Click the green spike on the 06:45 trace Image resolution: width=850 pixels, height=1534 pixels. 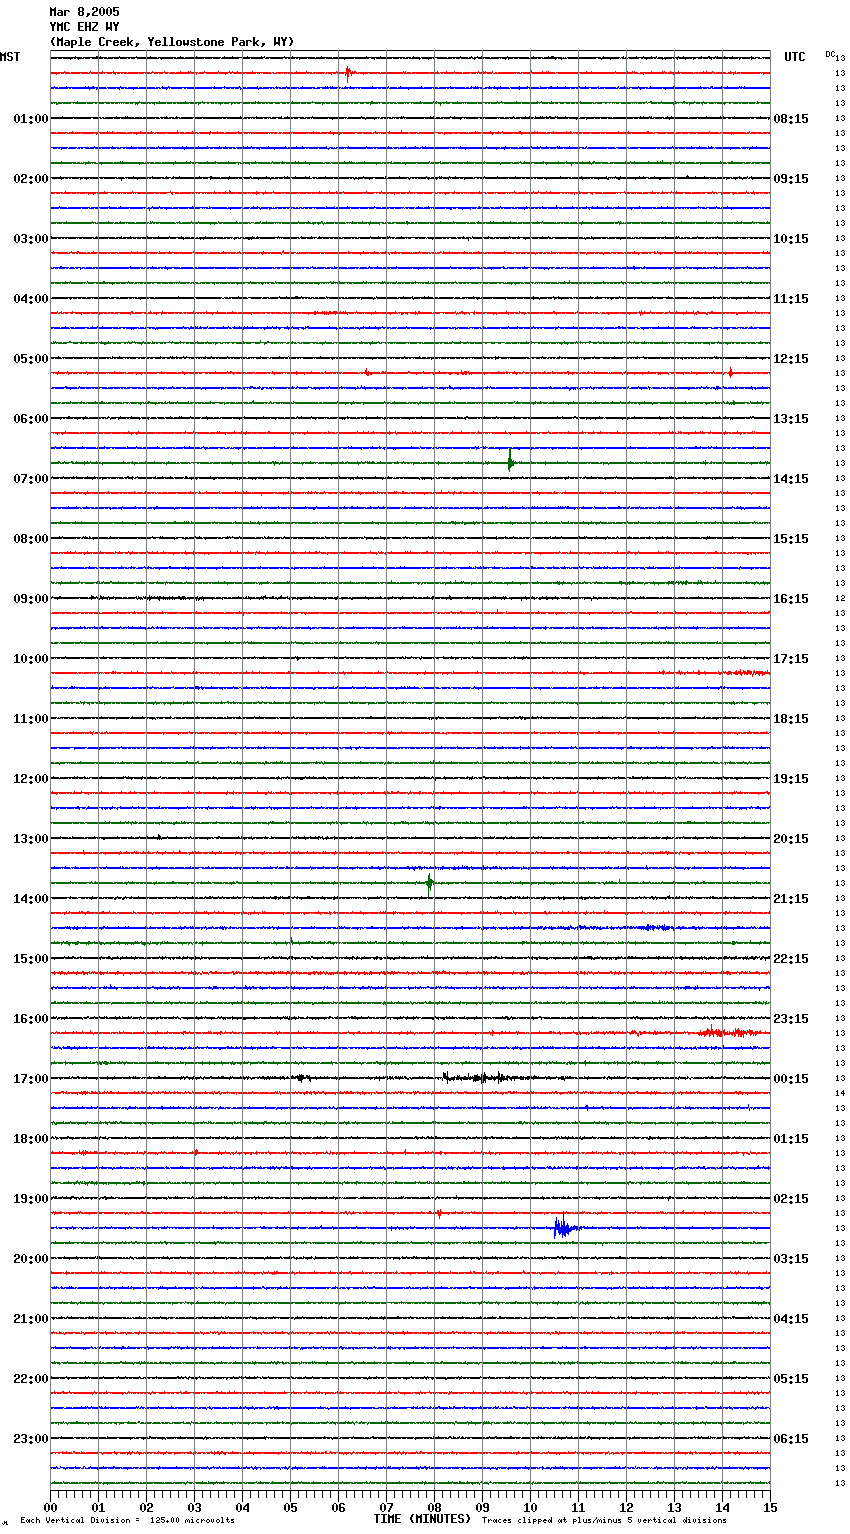(510, 461)
